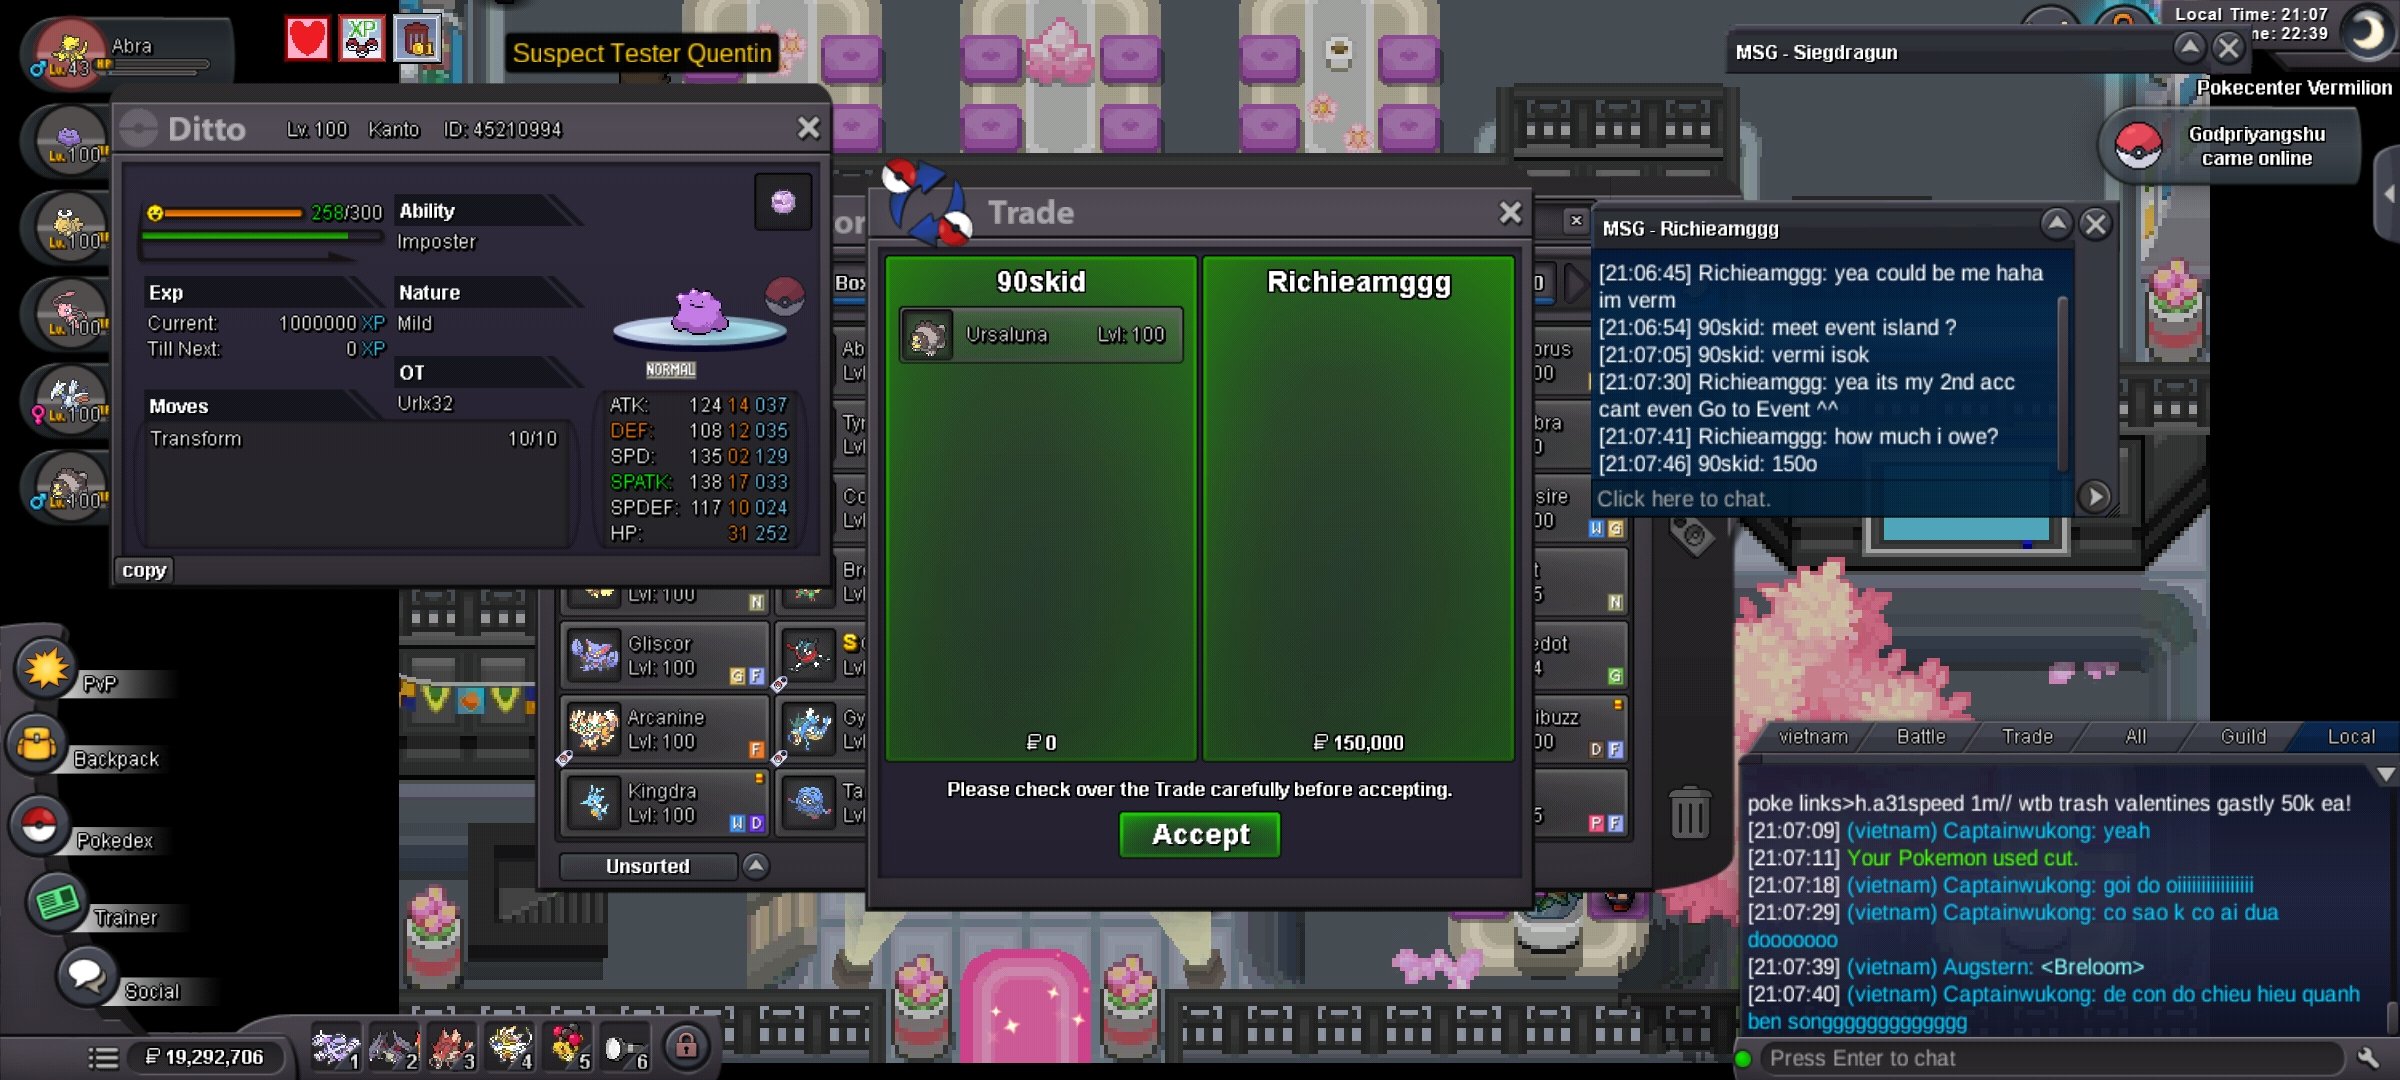Viewport: 2400px width, 1080px height.
Task: Open the PvP menu icon
Action: click(x=46, y=668)
